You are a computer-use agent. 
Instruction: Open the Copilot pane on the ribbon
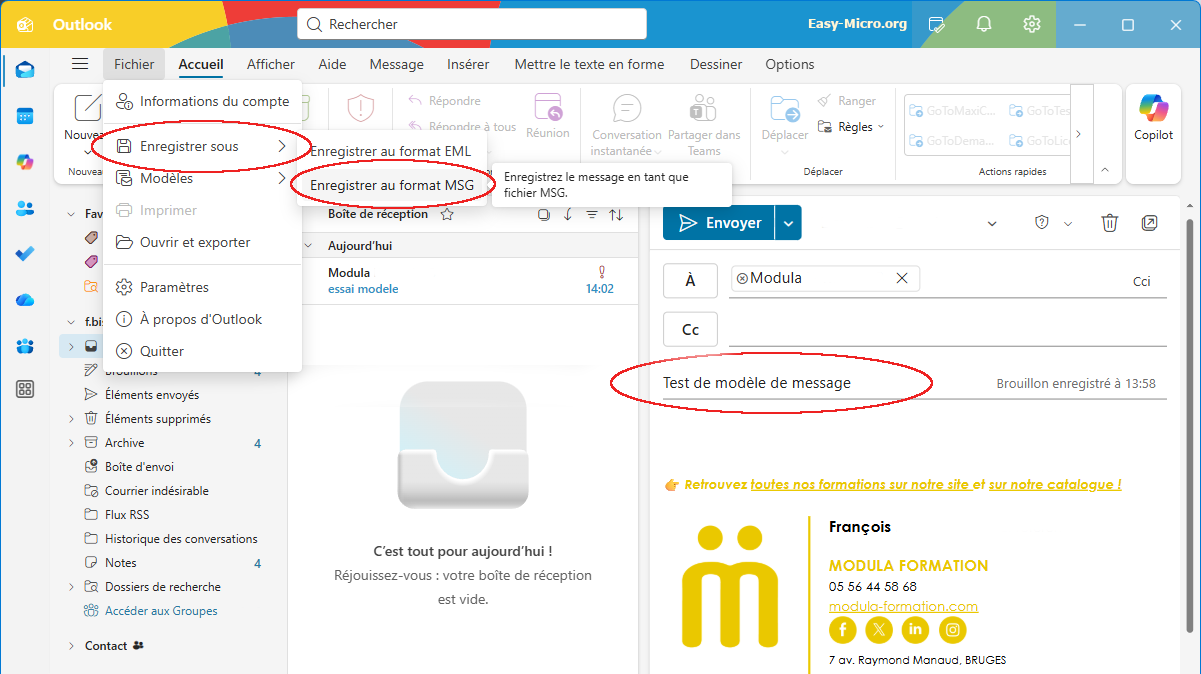[1153, 120]
